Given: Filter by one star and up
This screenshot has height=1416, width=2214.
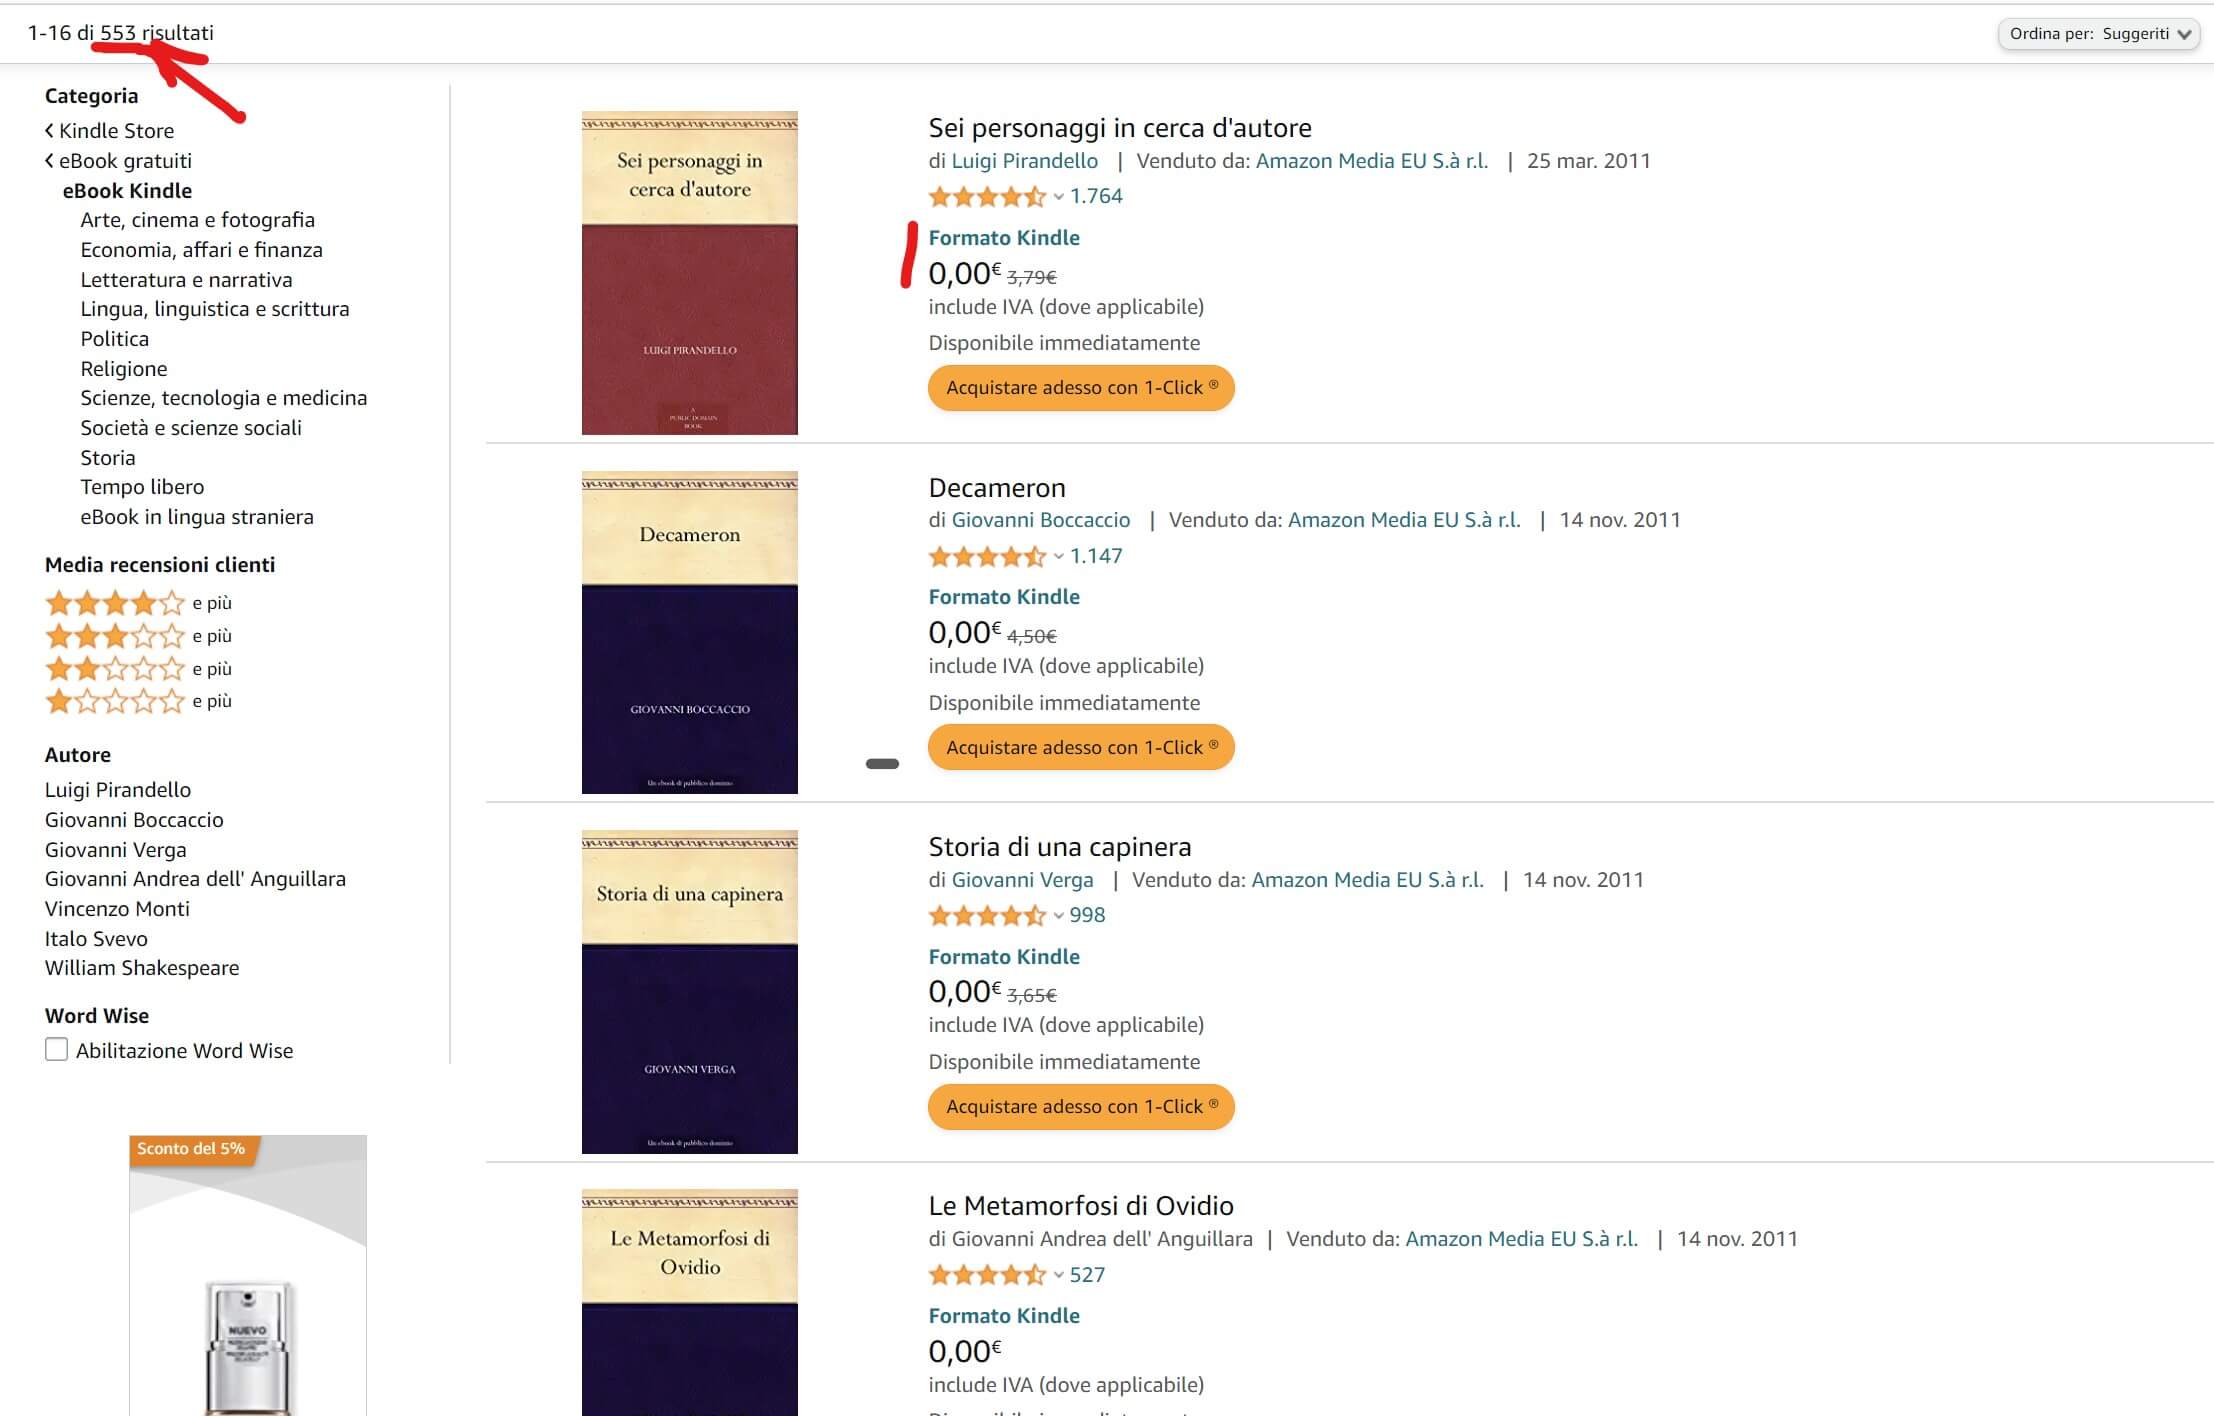Looking at the screenshot, I should click(x=115, y=701).
